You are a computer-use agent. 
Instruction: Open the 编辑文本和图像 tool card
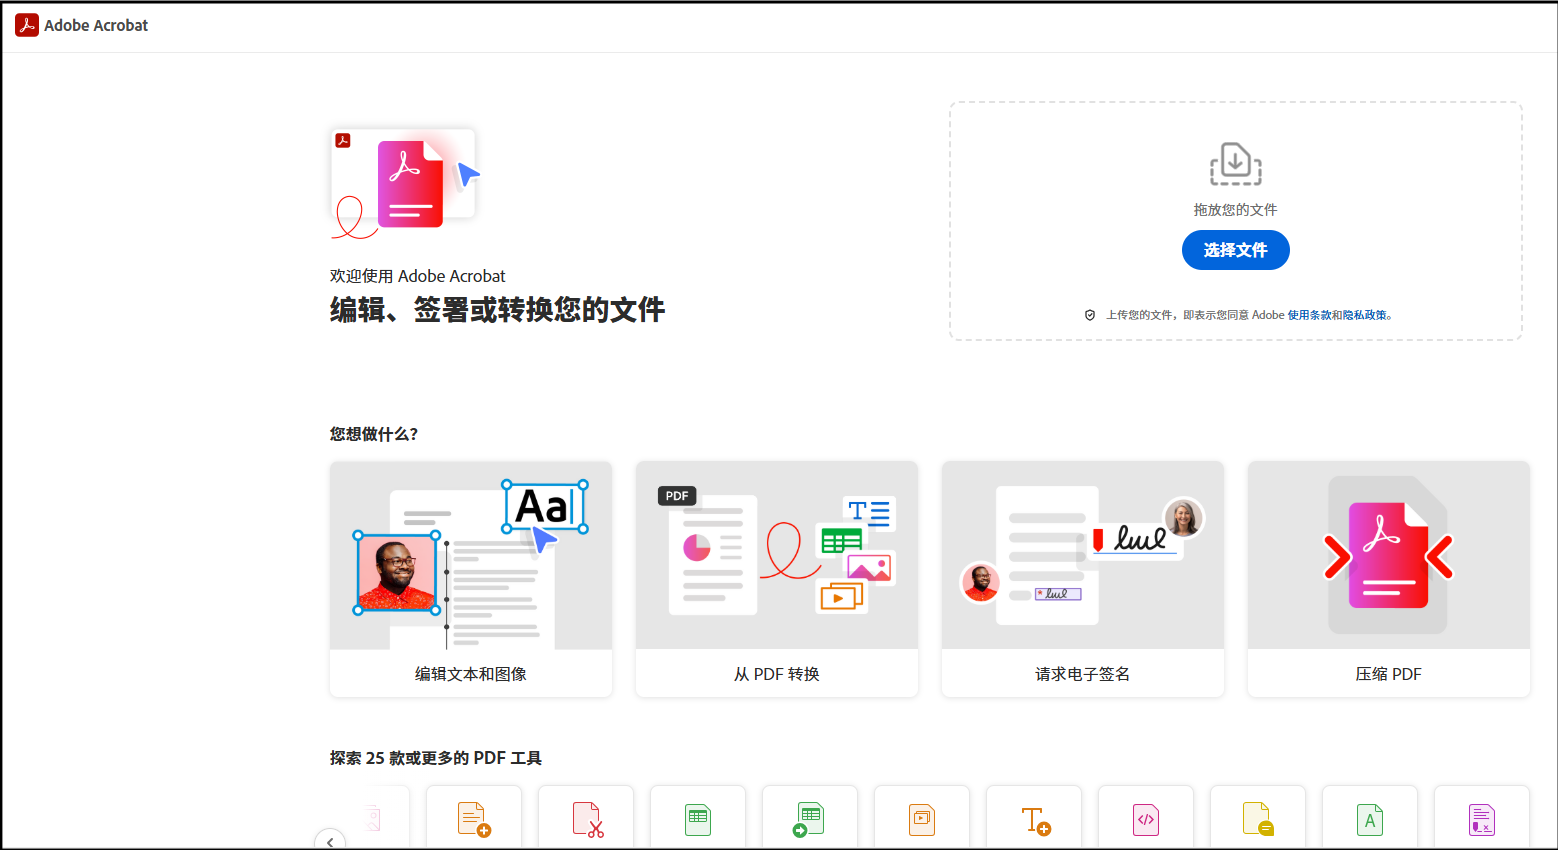(x=471, y=579)
